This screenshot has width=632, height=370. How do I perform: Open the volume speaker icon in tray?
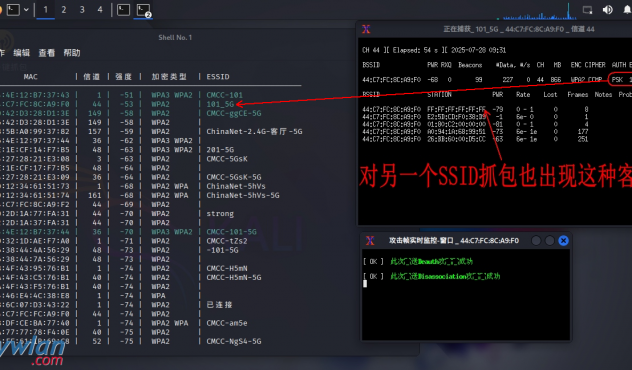click(607, 10)
